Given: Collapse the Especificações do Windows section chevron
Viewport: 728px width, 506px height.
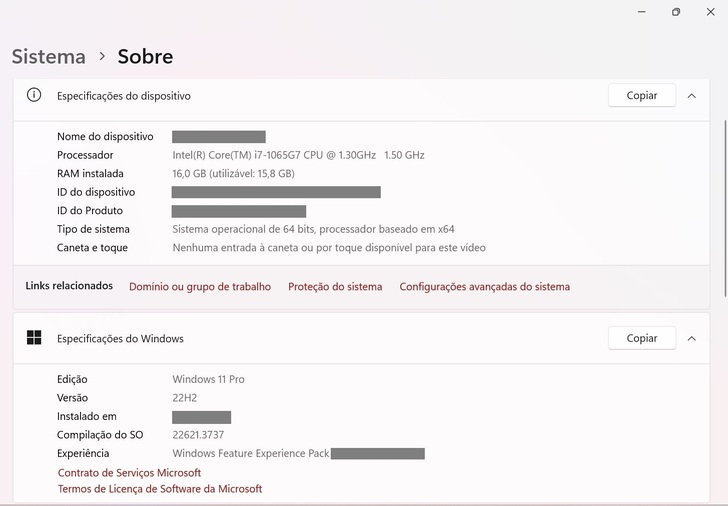Looking at the screenshot, I should coord(691,338).
